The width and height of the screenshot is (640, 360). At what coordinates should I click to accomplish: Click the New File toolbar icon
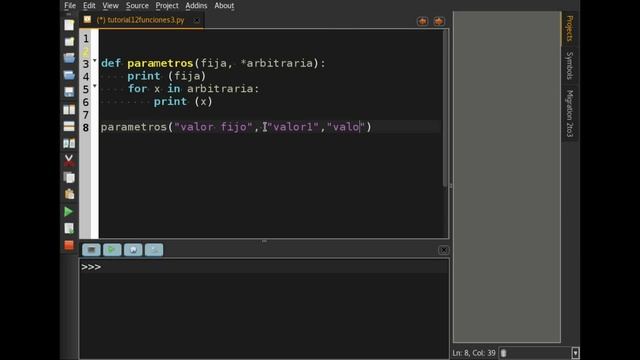(69, 25)
